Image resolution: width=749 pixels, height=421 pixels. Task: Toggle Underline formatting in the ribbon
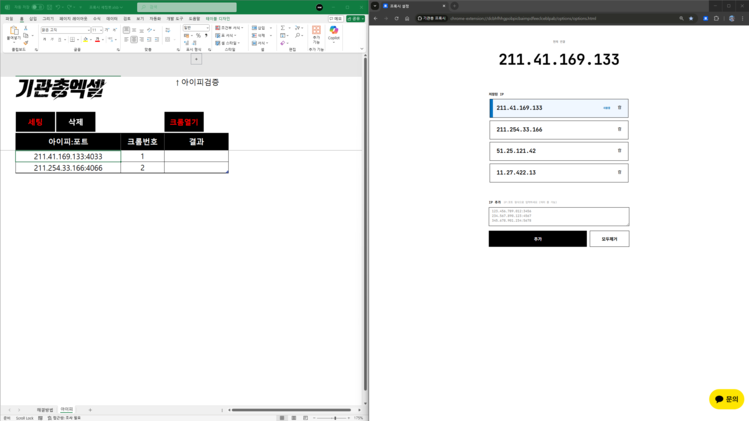point(59,39)
